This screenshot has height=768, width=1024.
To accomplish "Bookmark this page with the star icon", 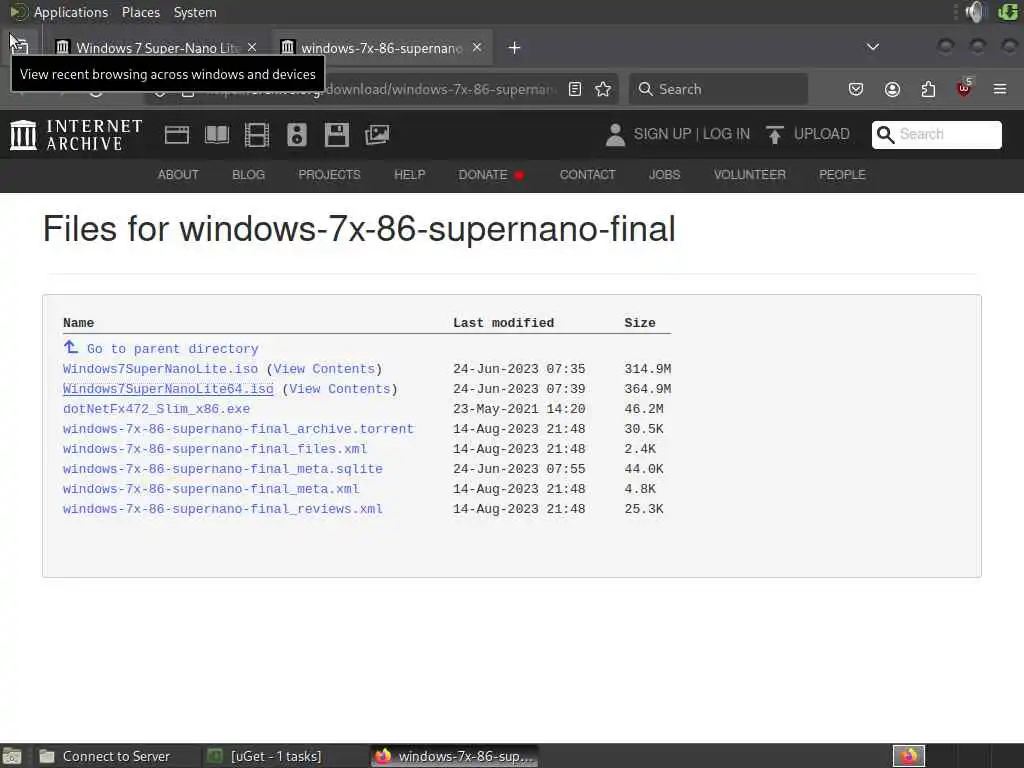I will pyautogui.click(x=603, y=89).
